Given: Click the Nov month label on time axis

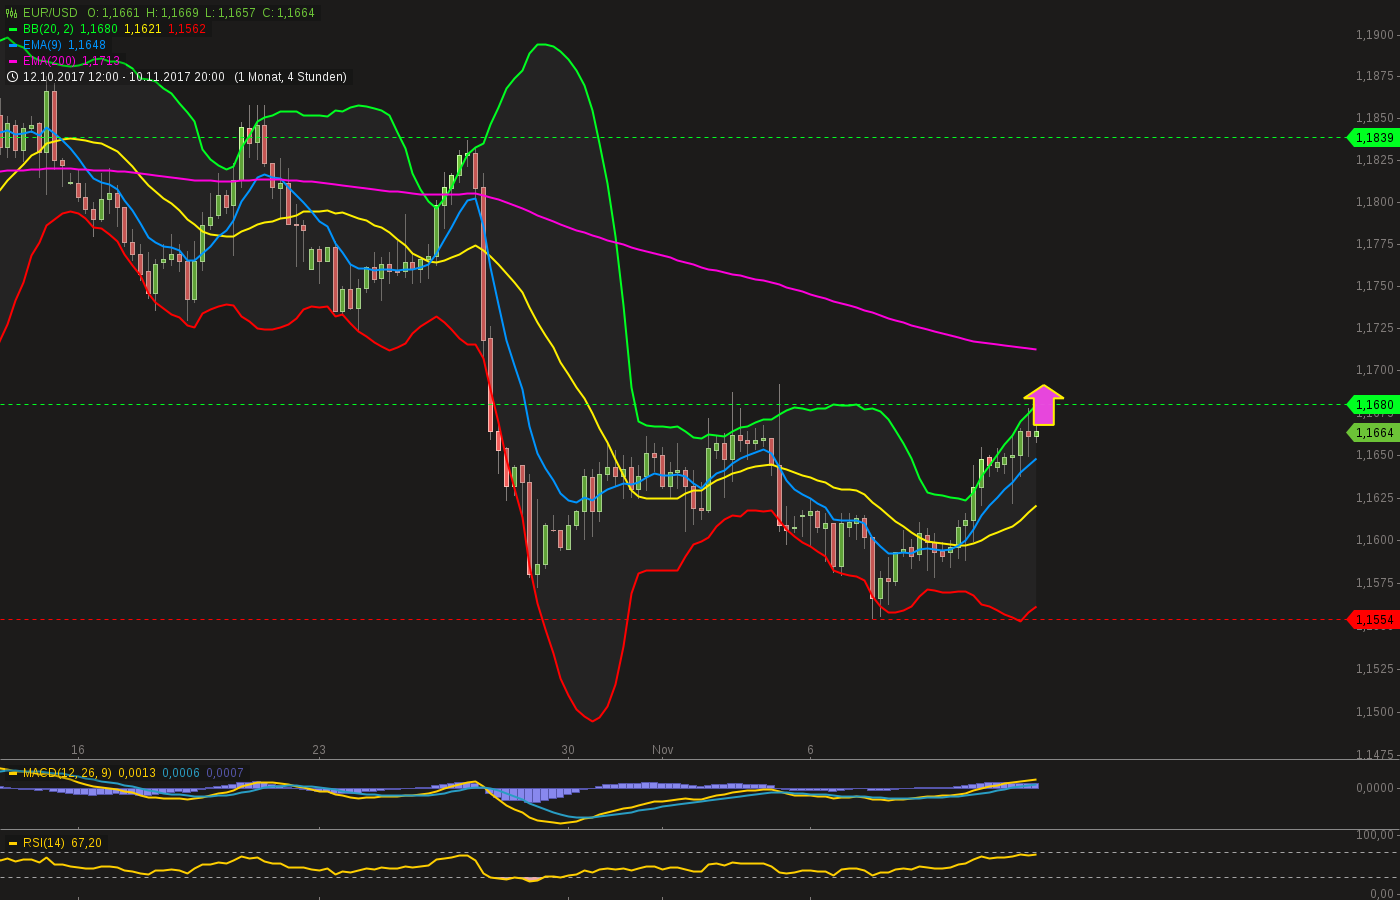Looking at the screenshot, I should tap(663, 750).
